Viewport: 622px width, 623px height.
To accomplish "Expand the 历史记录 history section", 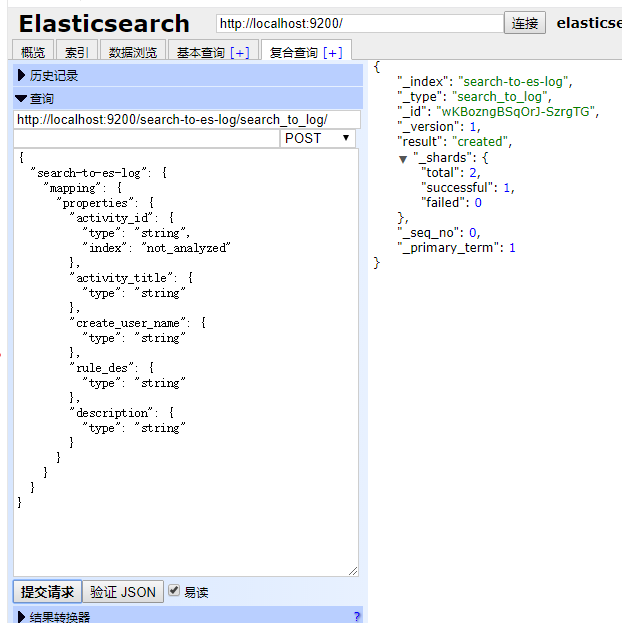I will click(188, 75).
